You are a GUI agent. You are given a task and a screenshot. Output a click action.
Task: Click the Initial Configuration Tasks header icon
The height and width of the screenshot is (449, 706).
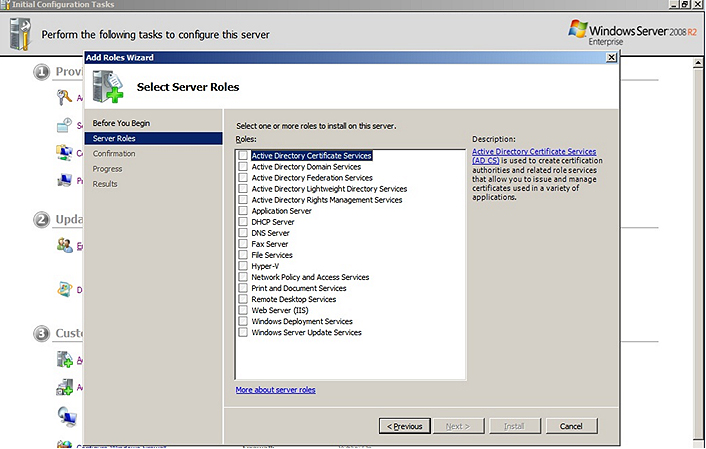[19, 32]
